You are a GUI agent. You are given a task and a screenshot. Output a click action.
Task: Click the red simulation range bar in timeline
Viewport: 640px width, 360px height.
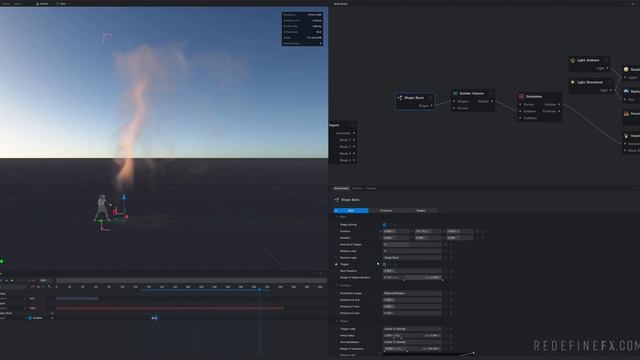(170, 308)
